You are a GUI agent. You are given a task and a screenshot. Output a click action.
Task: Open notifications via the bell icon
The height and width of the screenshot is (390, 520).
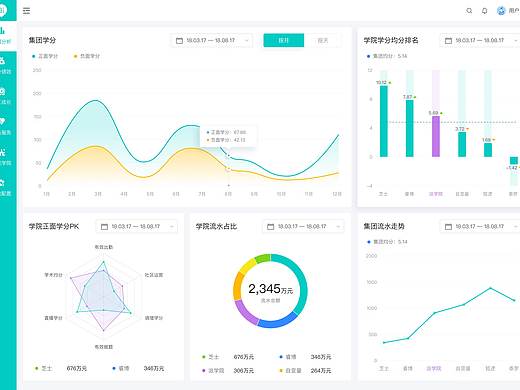484,11
